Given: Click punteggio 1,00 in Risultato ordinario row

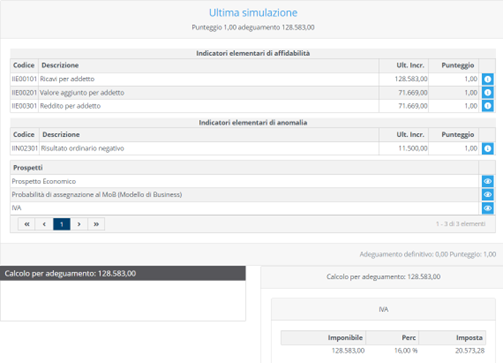Looking at the screenshot, I should coord(471,148).
